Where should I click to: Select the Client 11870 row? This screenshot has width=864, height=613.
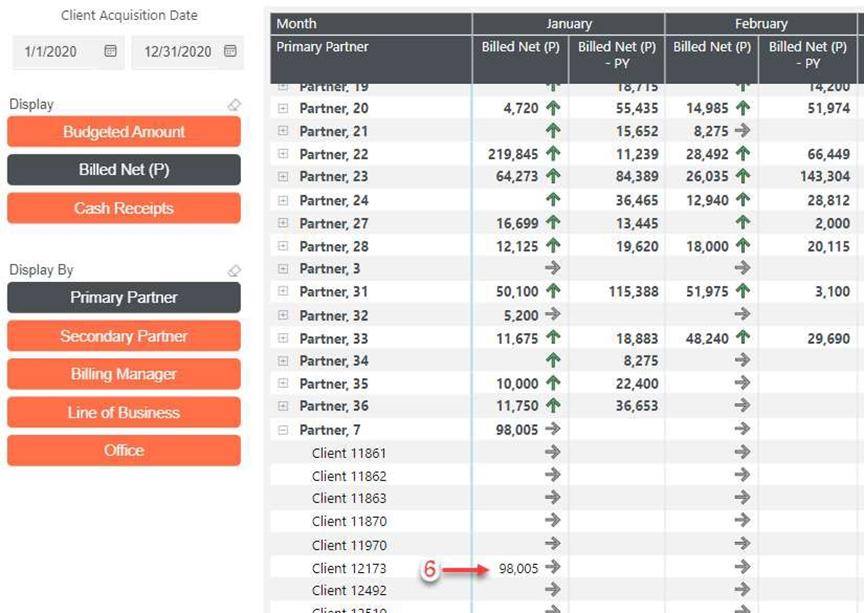(349, 521)
